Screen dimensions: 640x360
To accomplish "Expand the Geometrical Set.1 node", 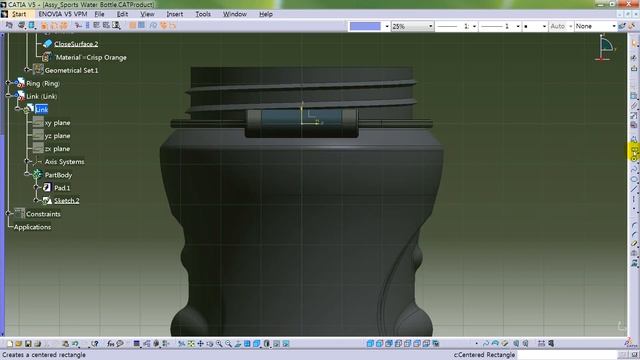I will [x=27, y=70].
